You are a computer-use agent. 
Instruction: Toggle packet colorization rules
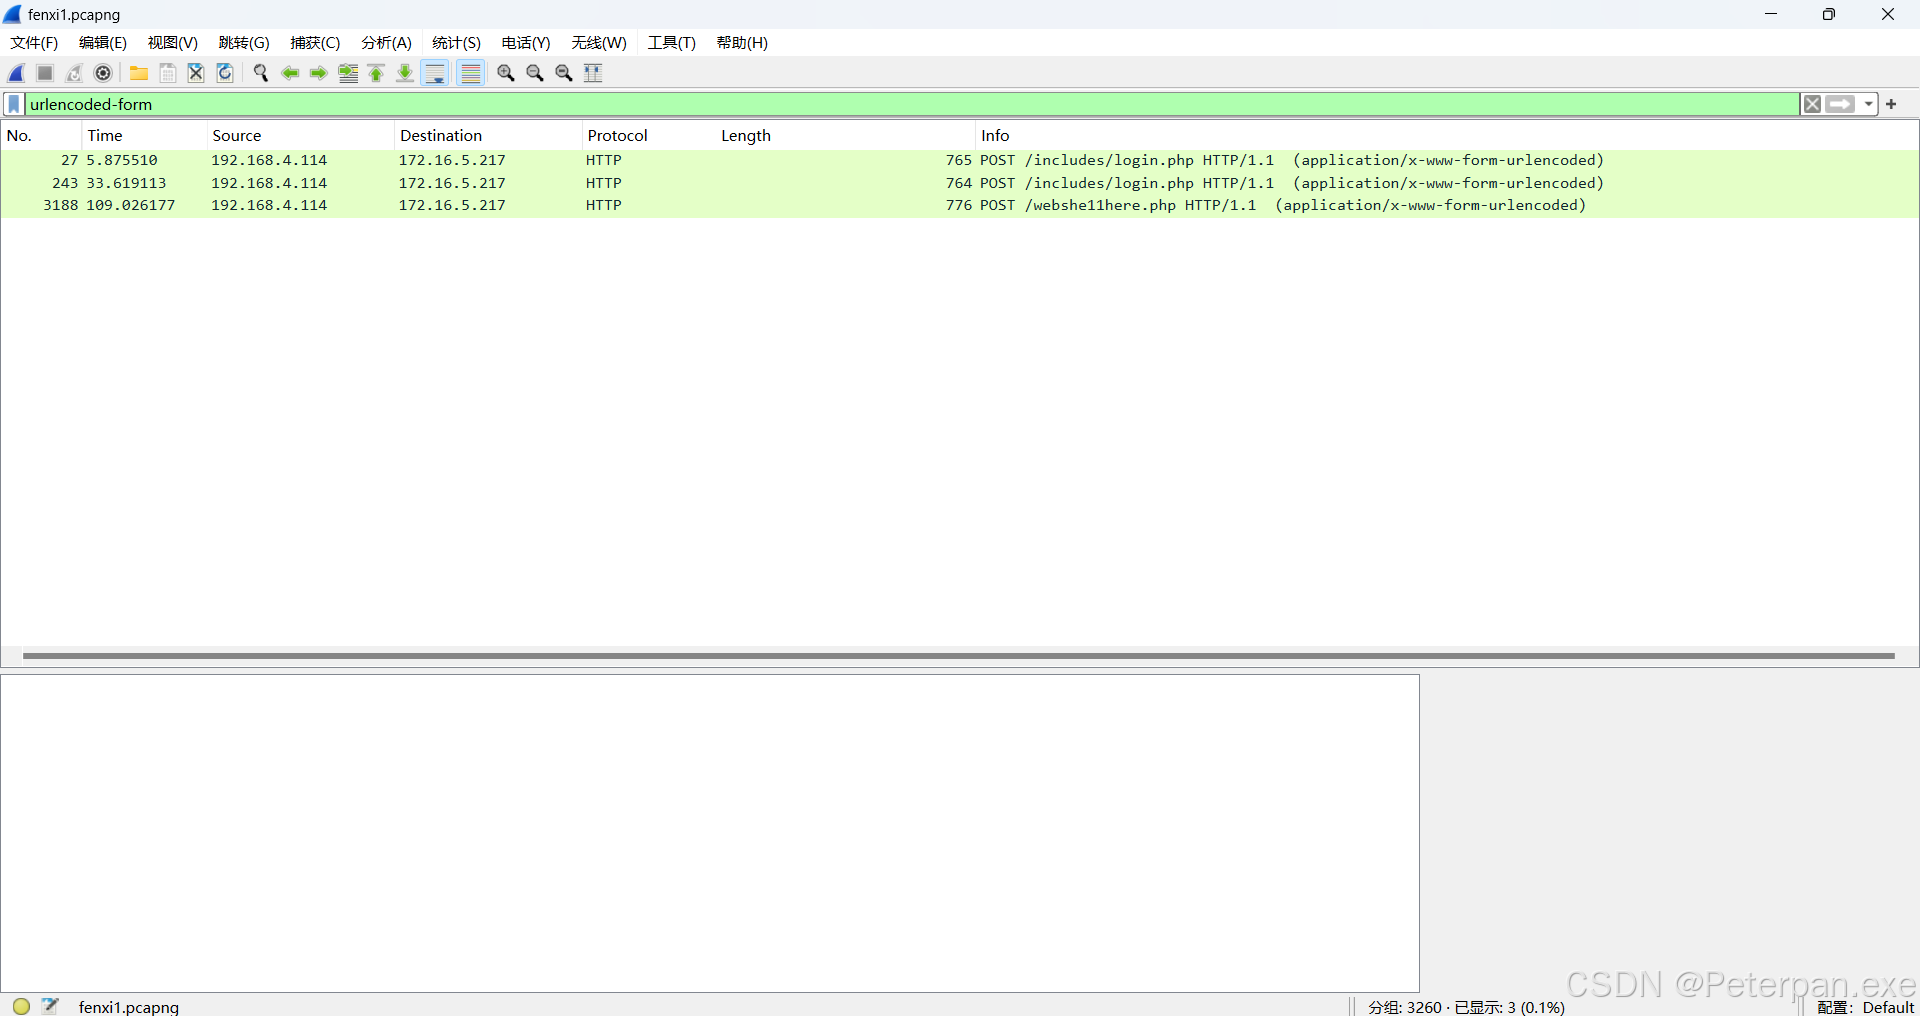click(471, 73)
